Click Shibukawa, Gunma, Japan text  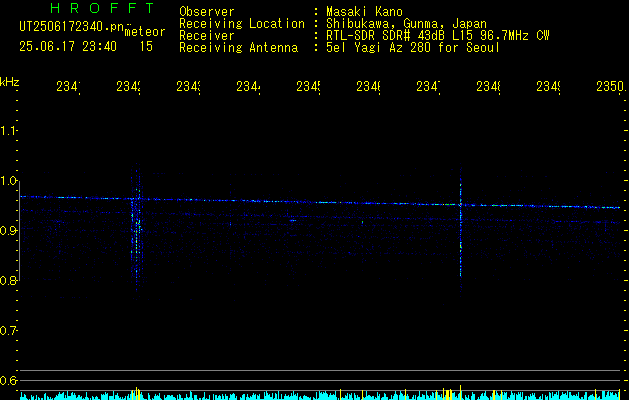(406, 24)
